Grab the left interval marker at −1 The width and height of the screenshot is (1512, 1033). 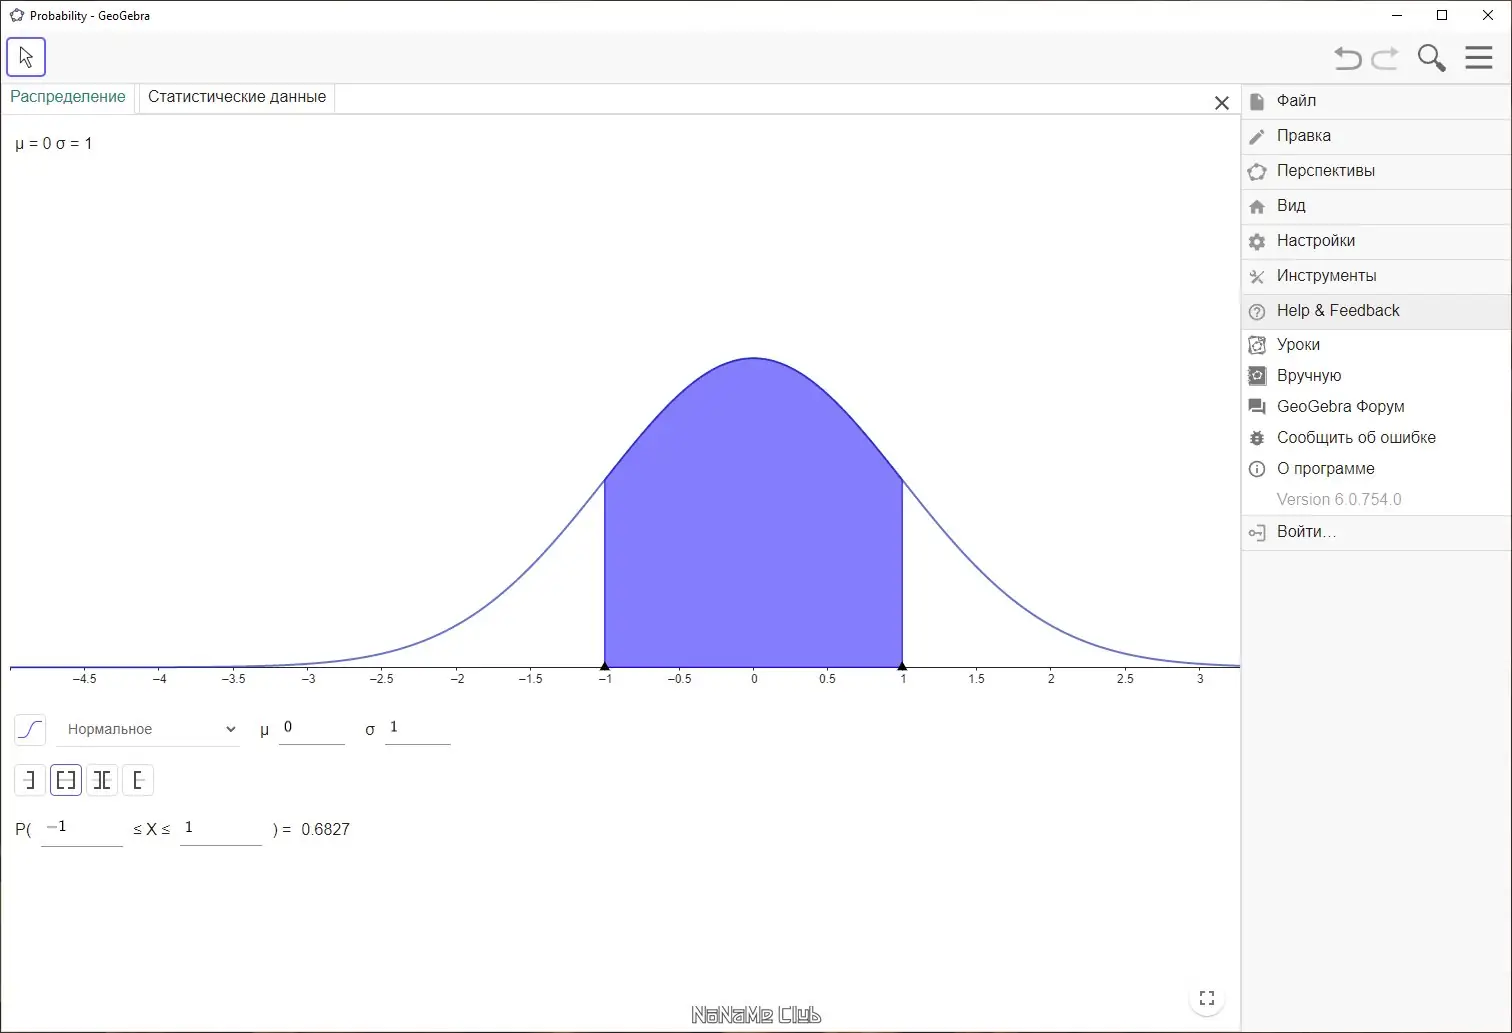604,665
